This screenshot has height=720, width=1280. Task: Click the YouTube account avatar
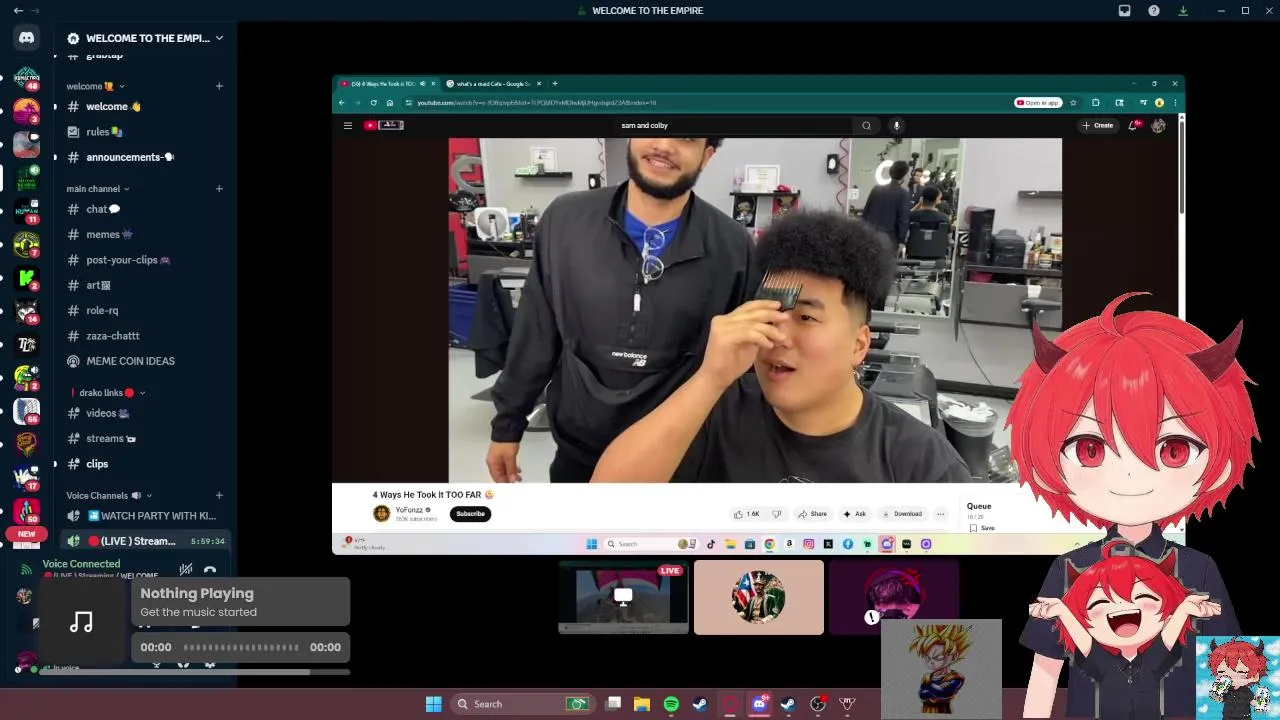pos(1158,125)
